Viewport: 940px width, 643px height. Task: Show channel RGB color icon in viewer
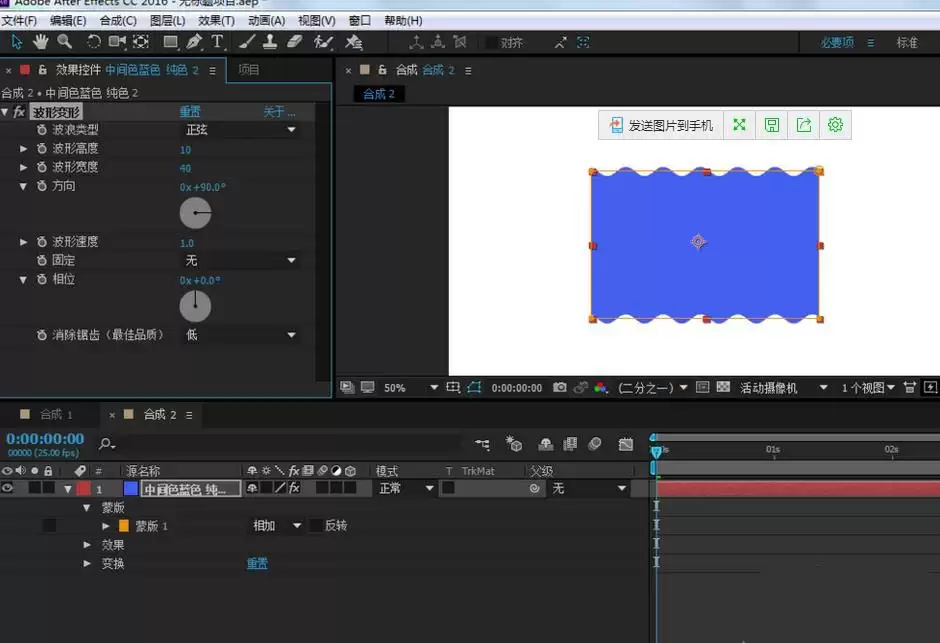[600, 388]
